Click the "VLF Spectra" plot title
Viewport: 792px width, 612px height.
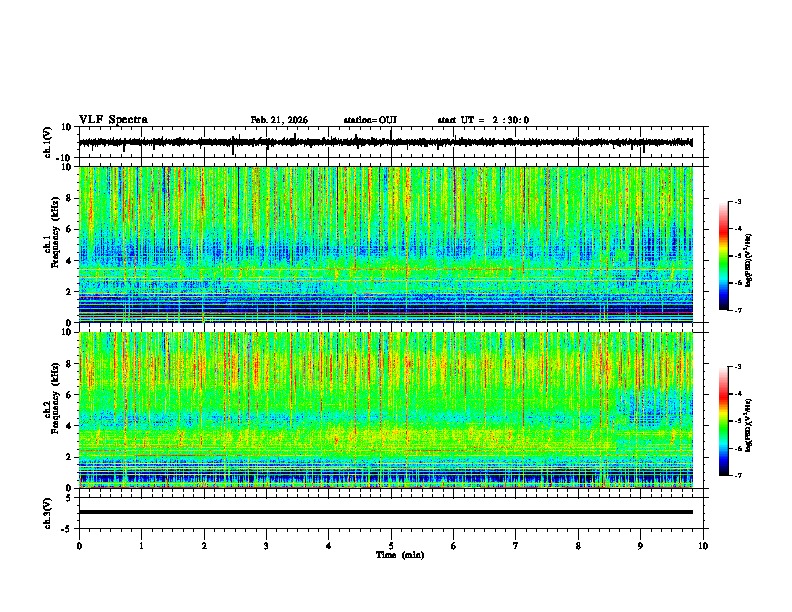113,120
